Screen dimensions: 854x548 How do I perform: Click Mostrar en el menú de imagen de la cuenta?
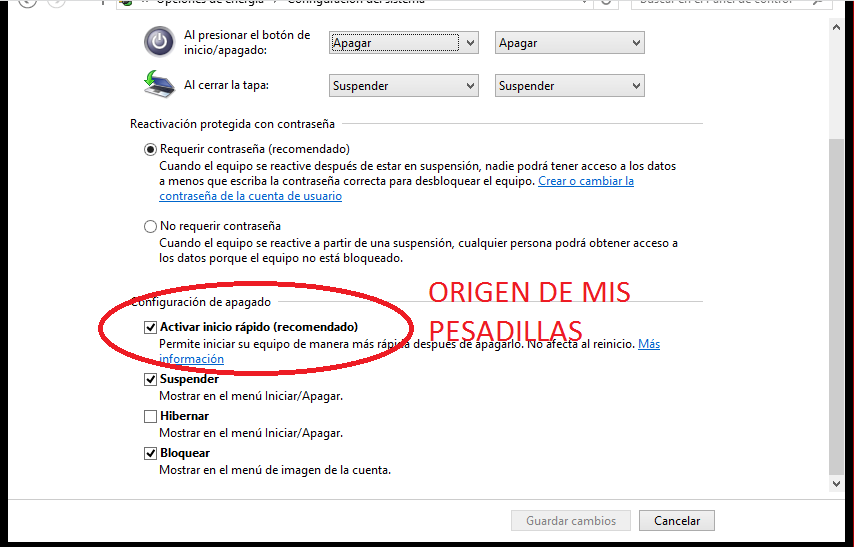(275, 470)
